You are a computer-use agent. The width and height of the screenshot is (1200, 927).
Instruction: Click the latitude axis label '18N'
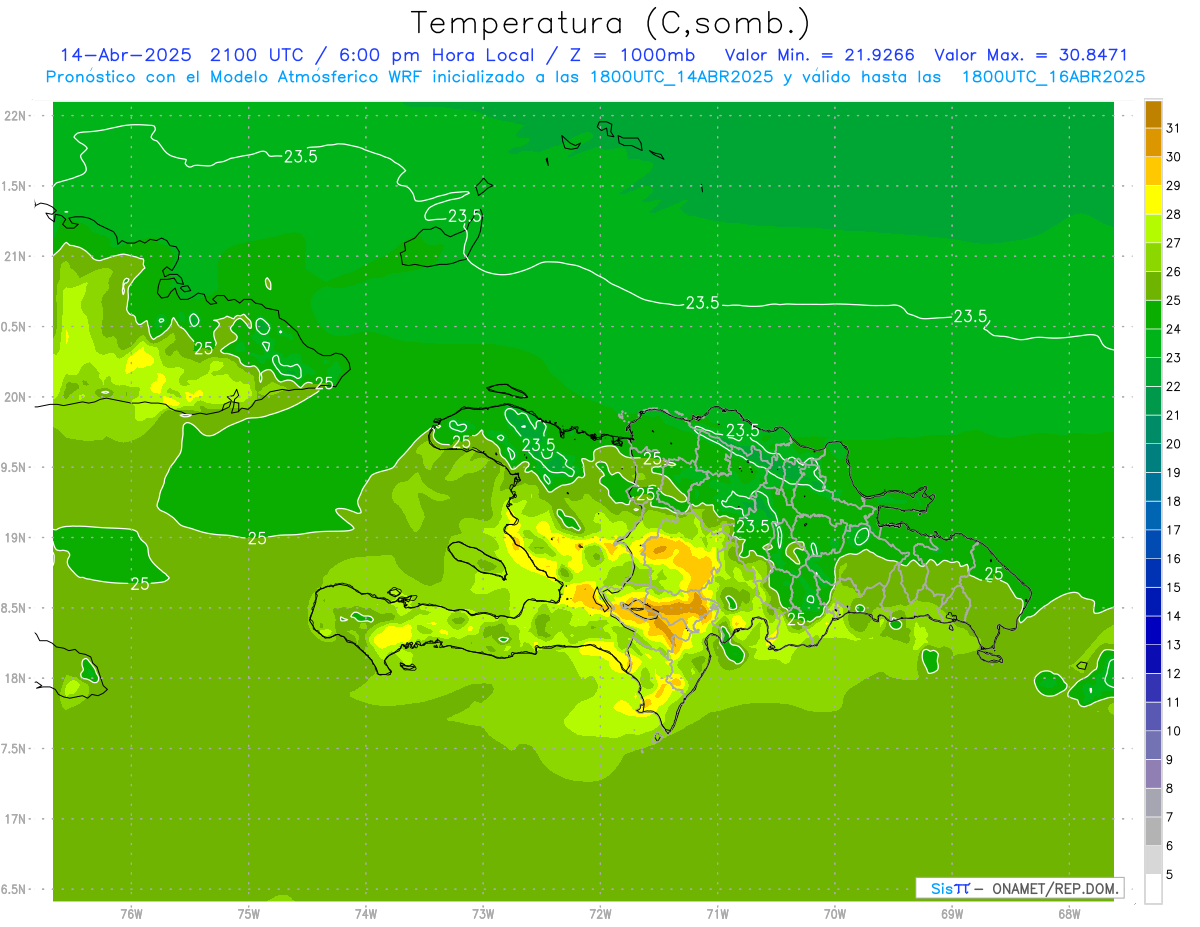point(16,678)
